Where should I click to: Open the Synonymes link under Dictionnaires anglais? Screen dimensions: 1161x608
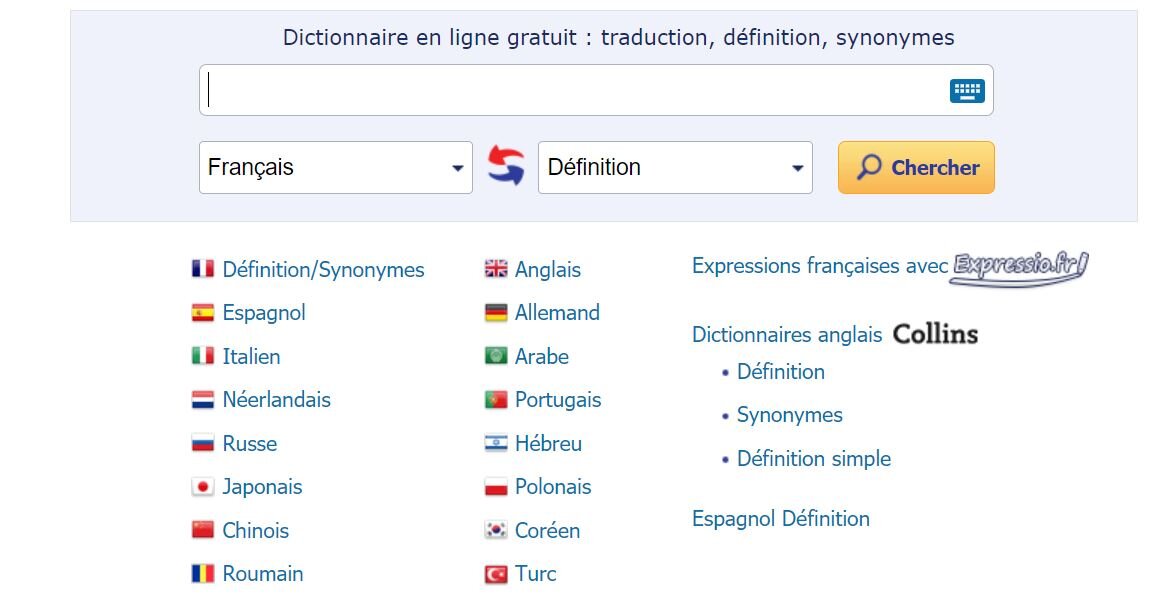tap(790, 414)
